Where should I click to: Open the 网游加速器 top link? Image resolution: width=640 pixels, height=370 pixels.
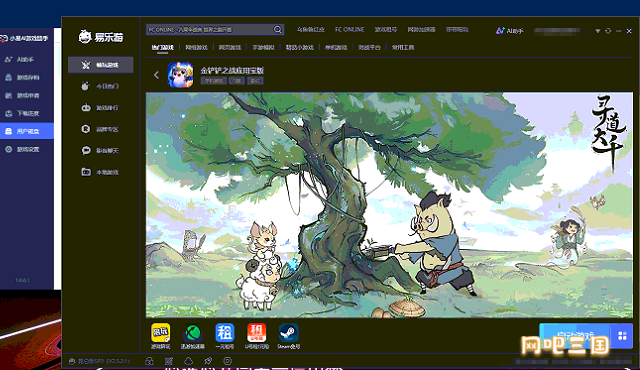coord(421,29)
